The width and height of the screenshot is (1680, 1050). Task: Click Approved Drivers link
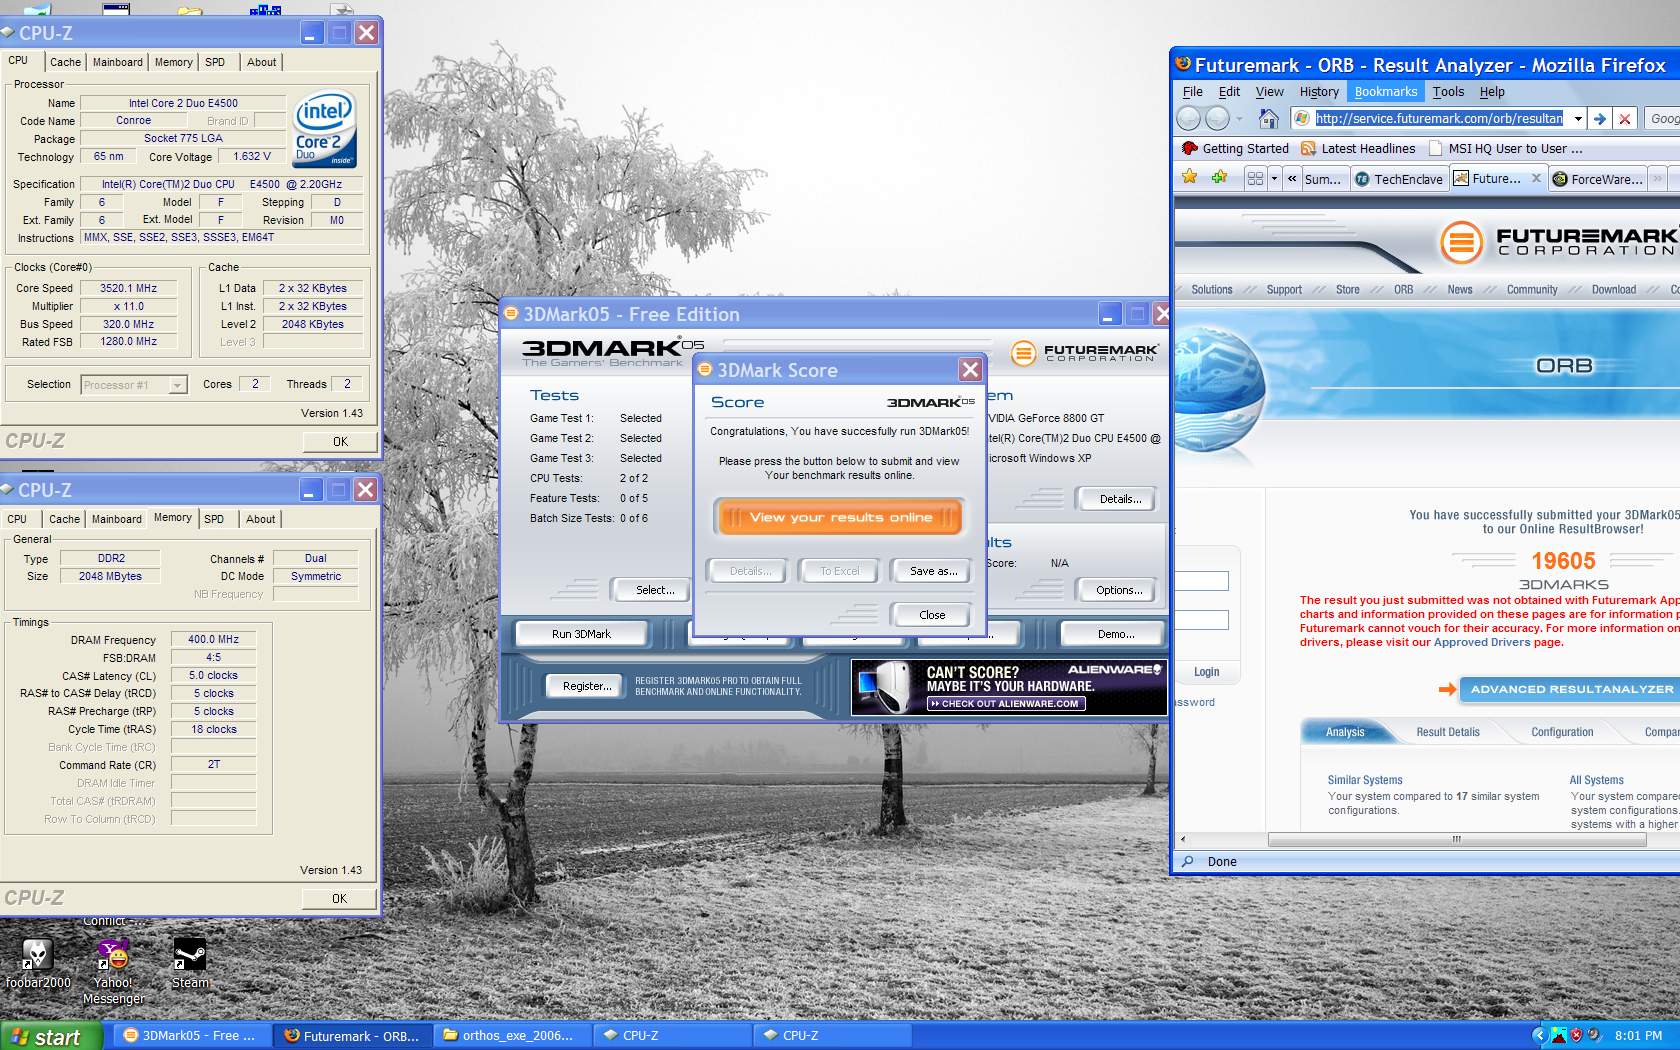1482,642
